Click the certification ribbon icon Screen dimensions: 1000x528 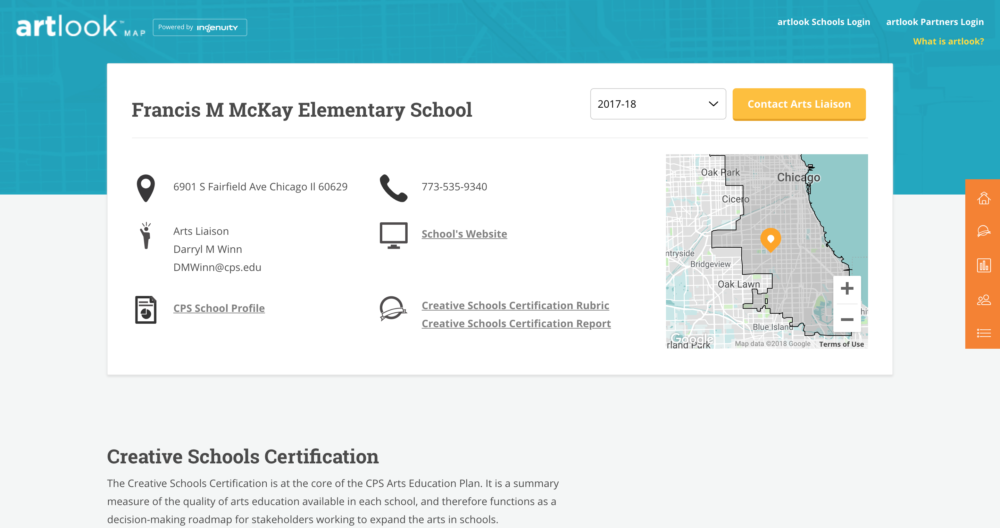point(393,309)
